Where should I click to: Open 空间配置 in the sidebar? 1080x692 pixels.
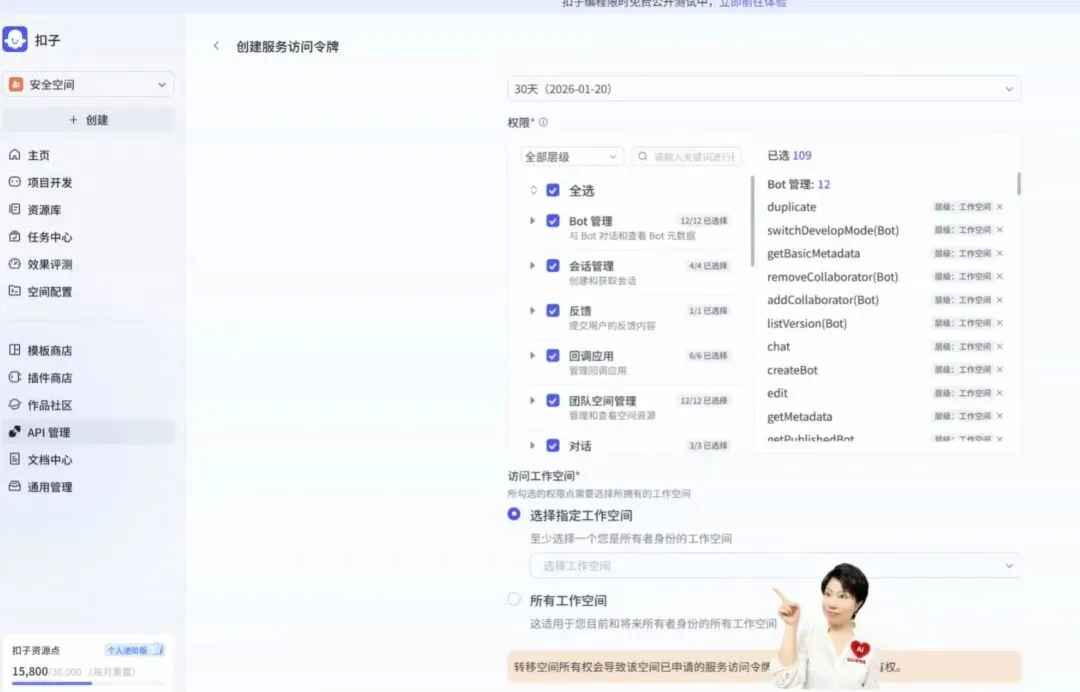point(50,291)
